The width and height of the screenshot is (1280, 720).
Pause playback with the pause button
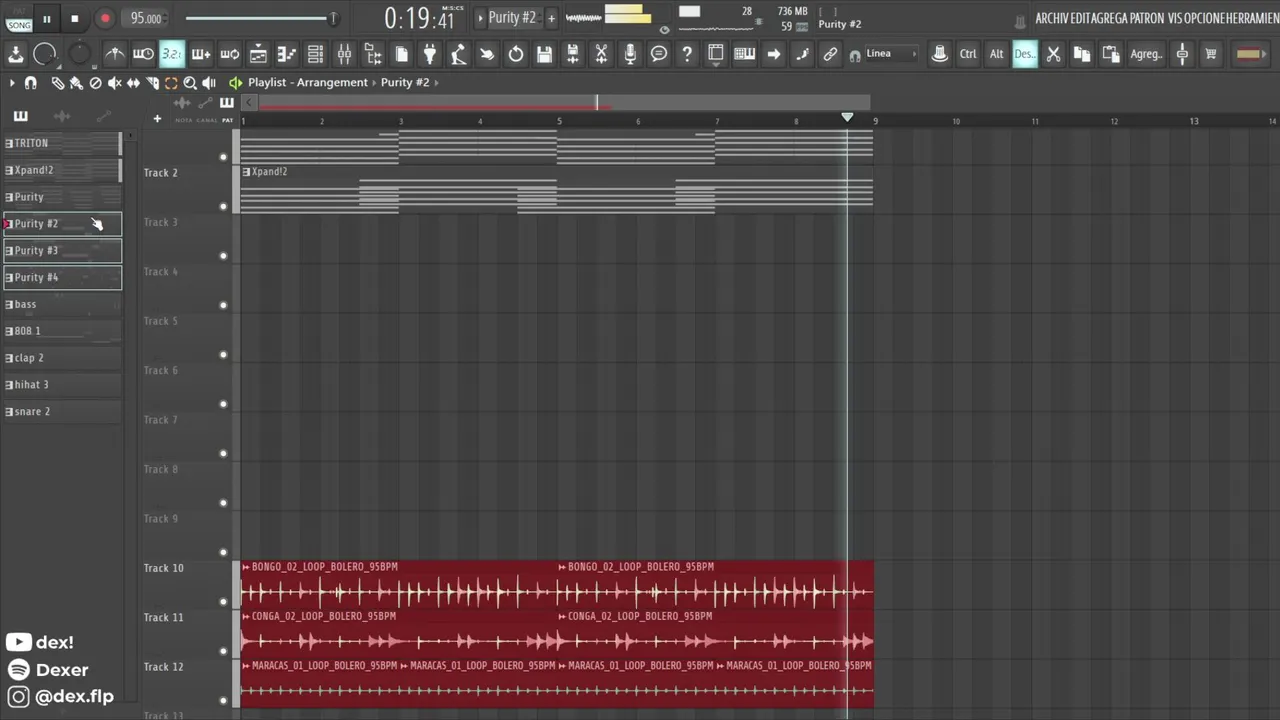[46, 19]
